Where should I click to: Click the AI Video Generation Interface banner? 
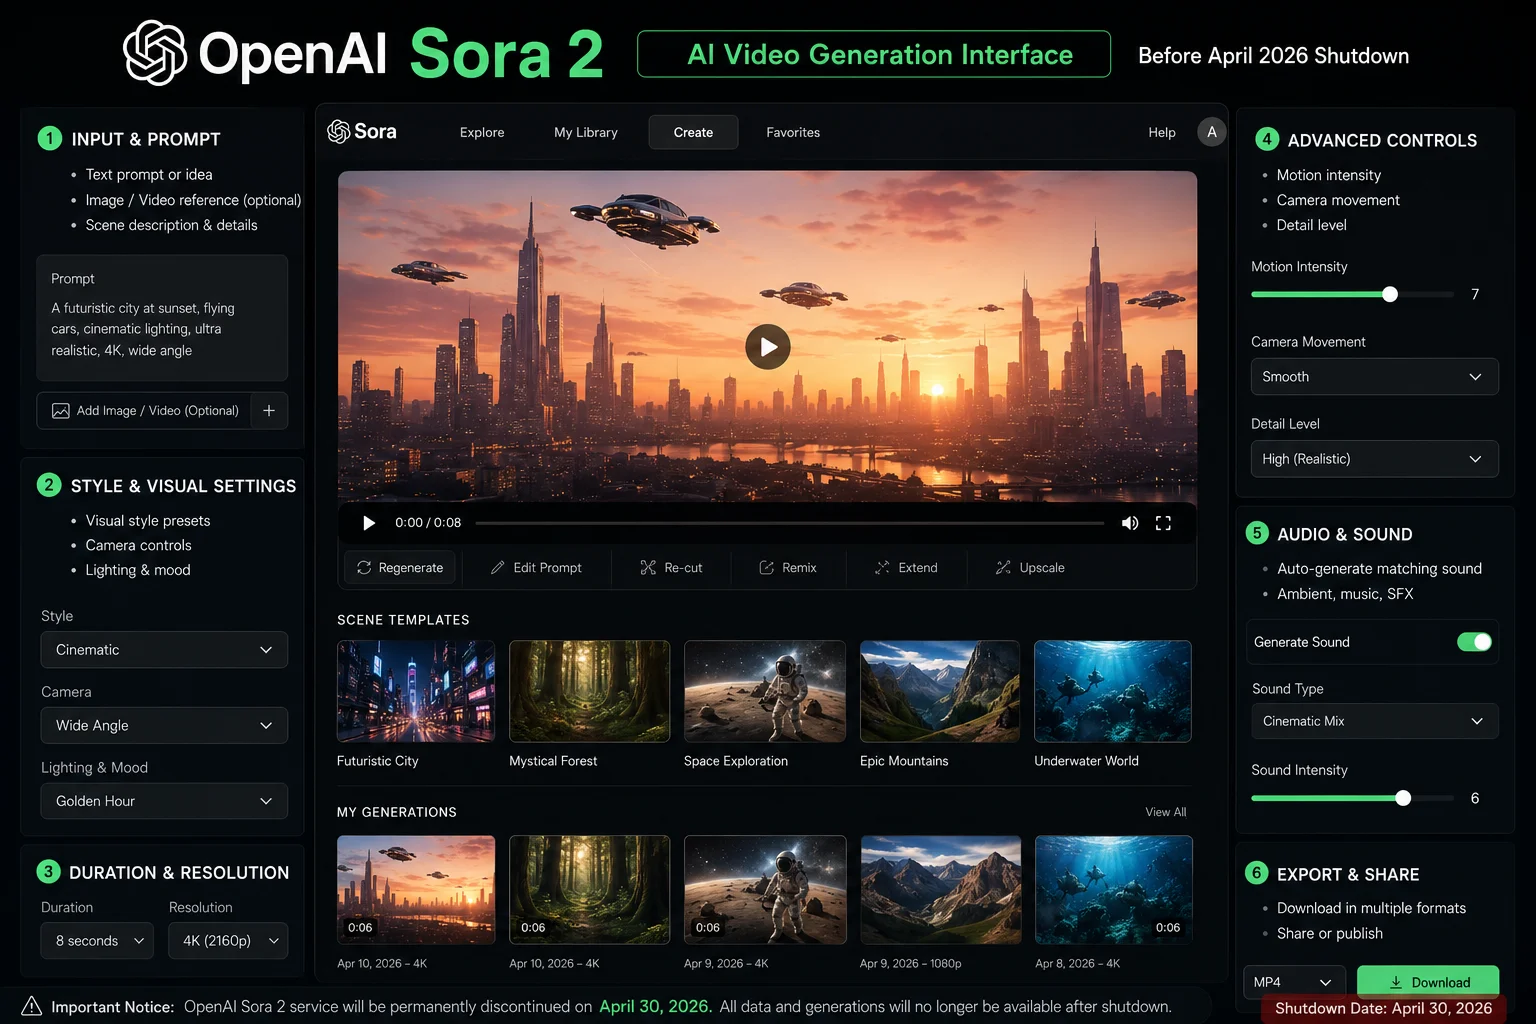(x=874, y=54)
